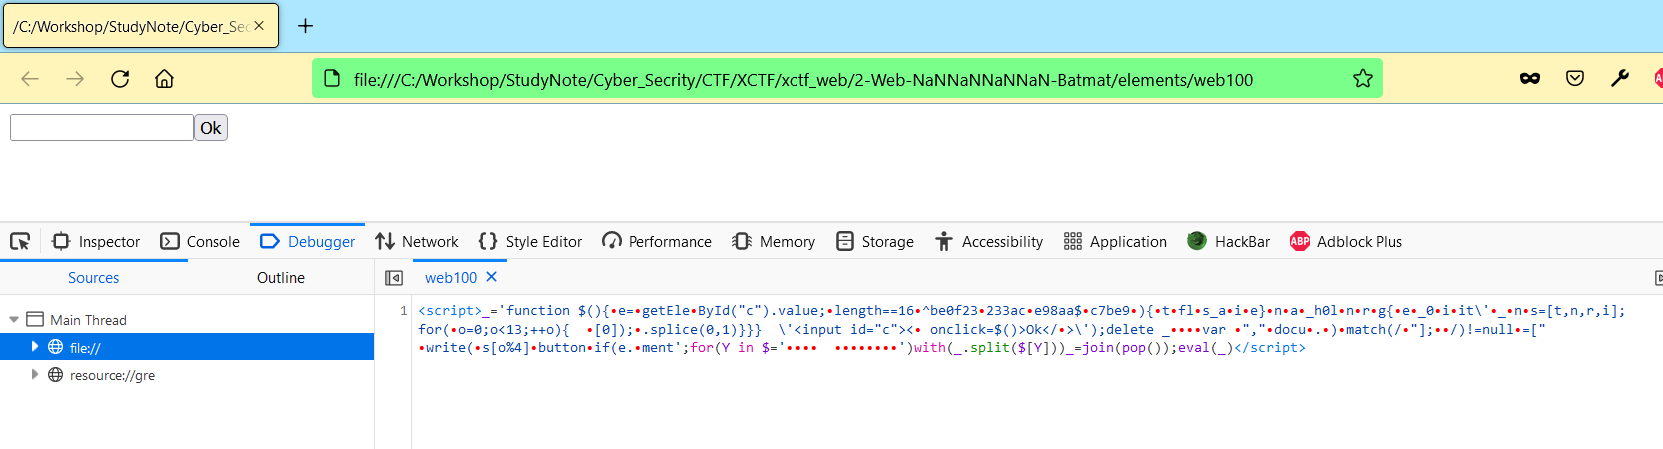Switch to the Console panel
Image resolution: width=1663 pixels, height=449 pixels.
(200, 241)
